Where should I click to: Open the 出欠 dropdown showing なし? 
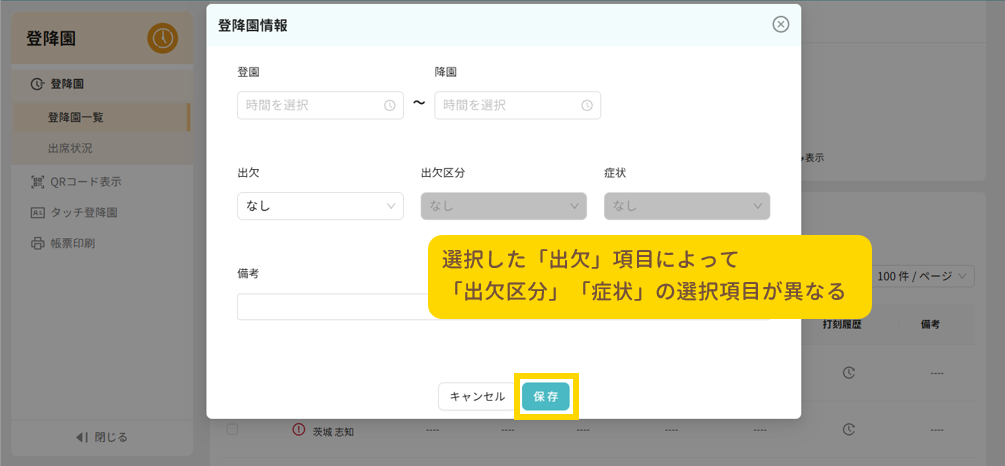click(x=320, y=206)
